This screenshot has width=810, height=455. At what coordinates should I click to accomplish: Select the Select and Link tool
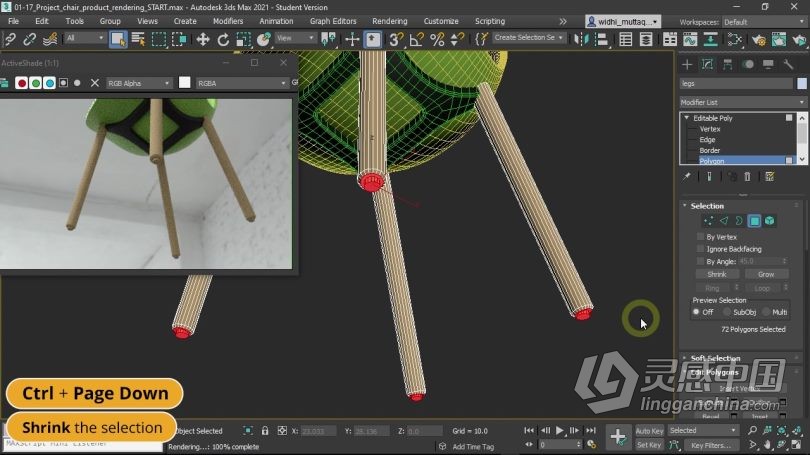(10, 39)
